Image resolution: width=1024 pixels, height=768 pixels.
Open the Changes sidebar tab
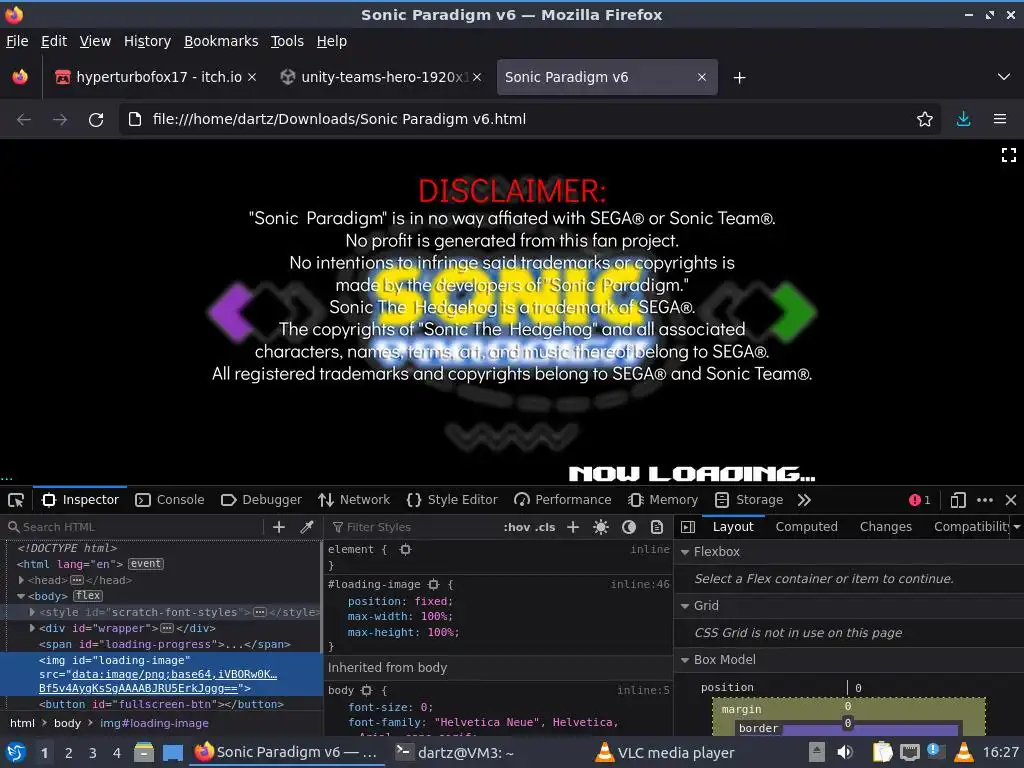pyautogui.click(x=886, y=527)
